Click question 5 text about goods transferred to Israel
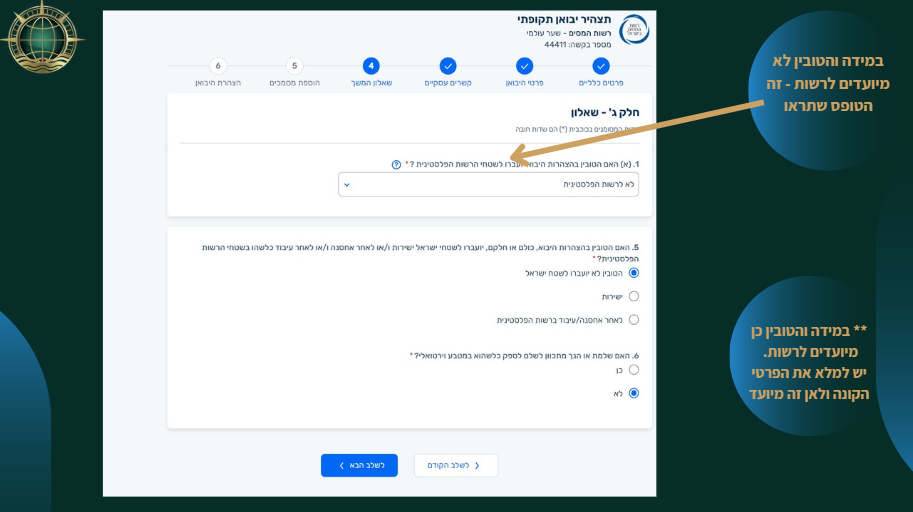 (420, 253)
